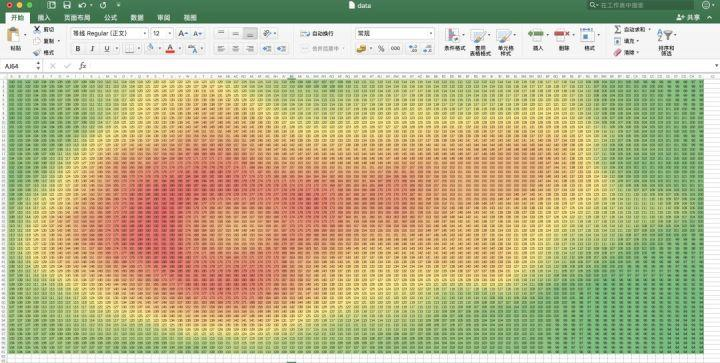Open the font name dropdown

(x=145, y=34)
